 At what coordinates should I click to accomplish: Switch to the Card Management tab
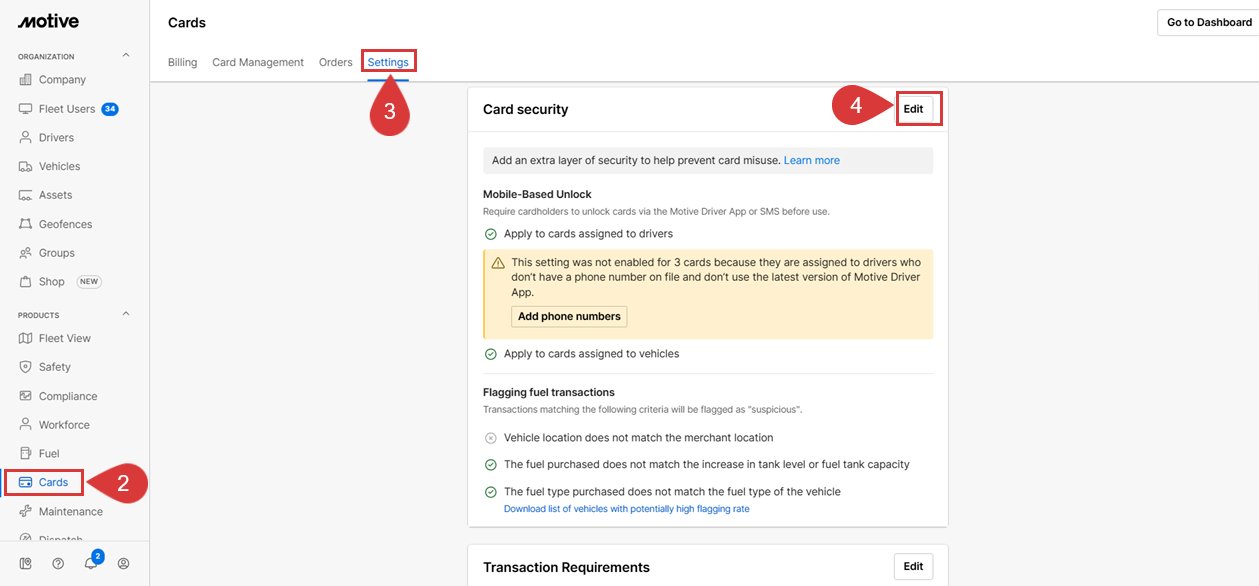pyautogui.click(x=258, y=62)
